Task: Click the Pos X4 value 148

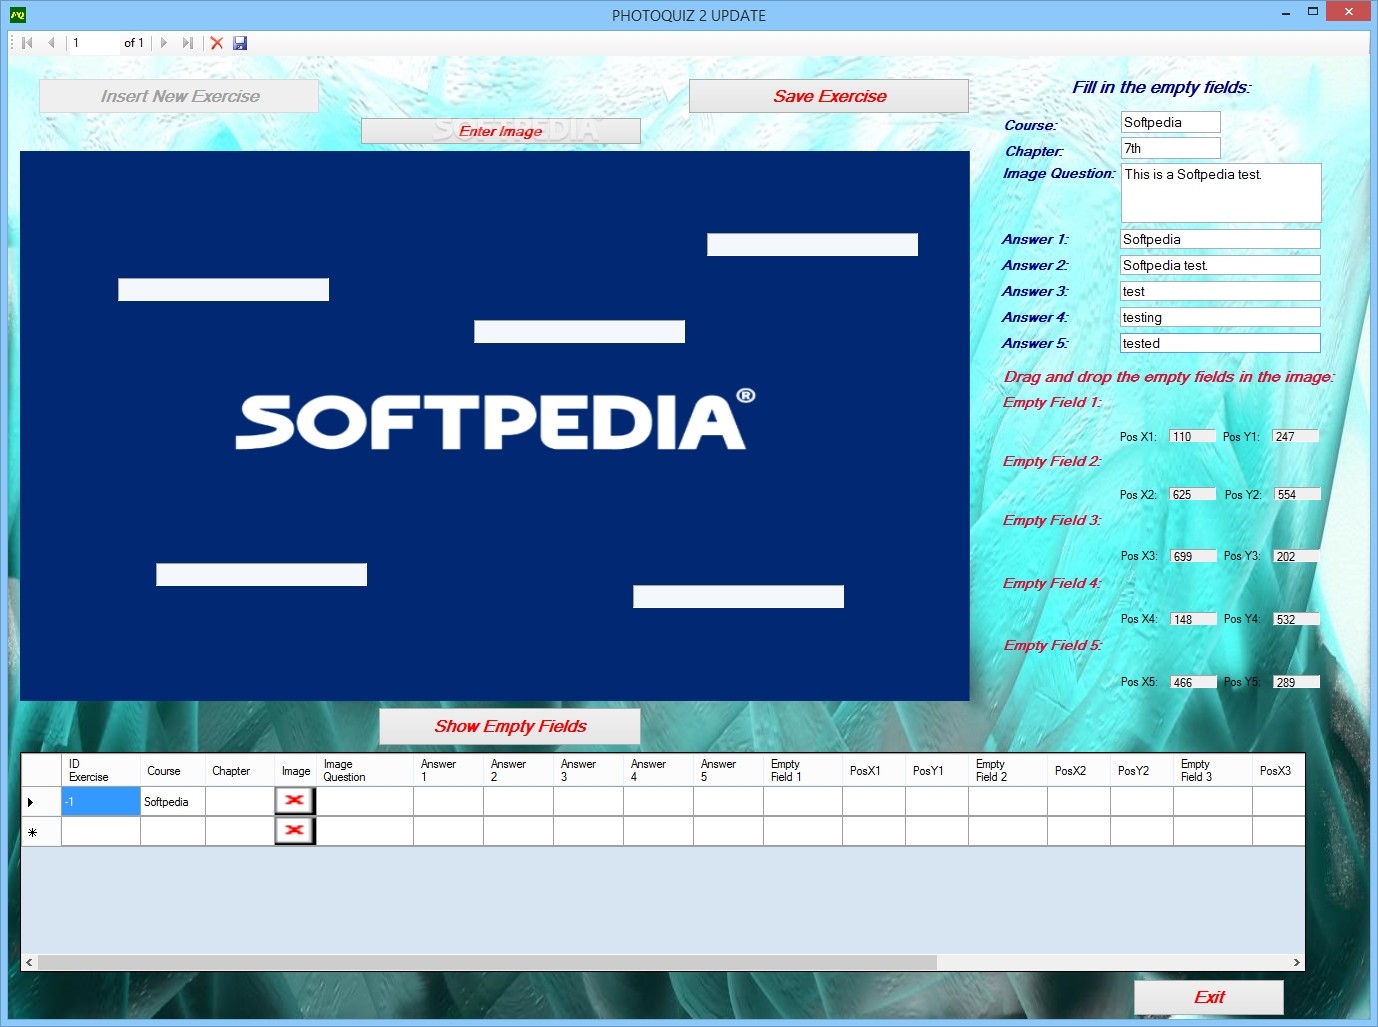Action: point(1194,619)
